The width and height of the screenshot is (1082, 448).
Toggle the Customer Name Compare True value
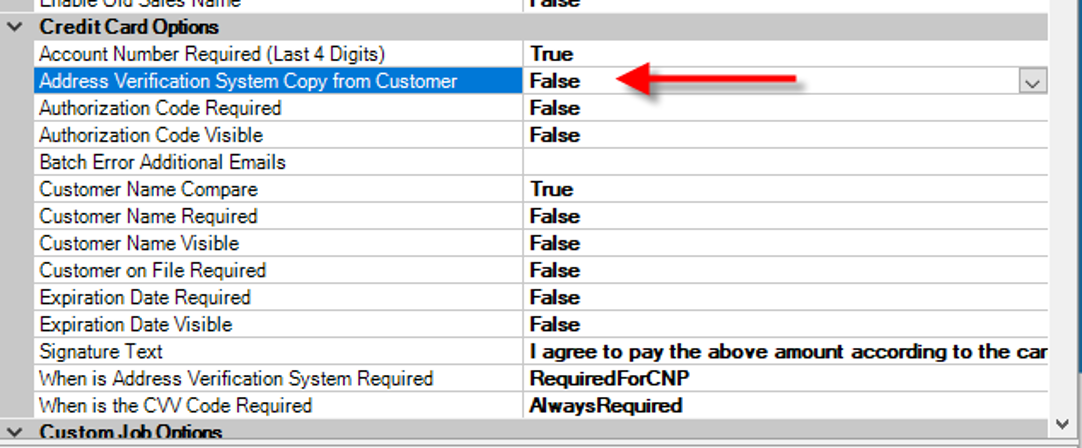(x=552, y=189)
